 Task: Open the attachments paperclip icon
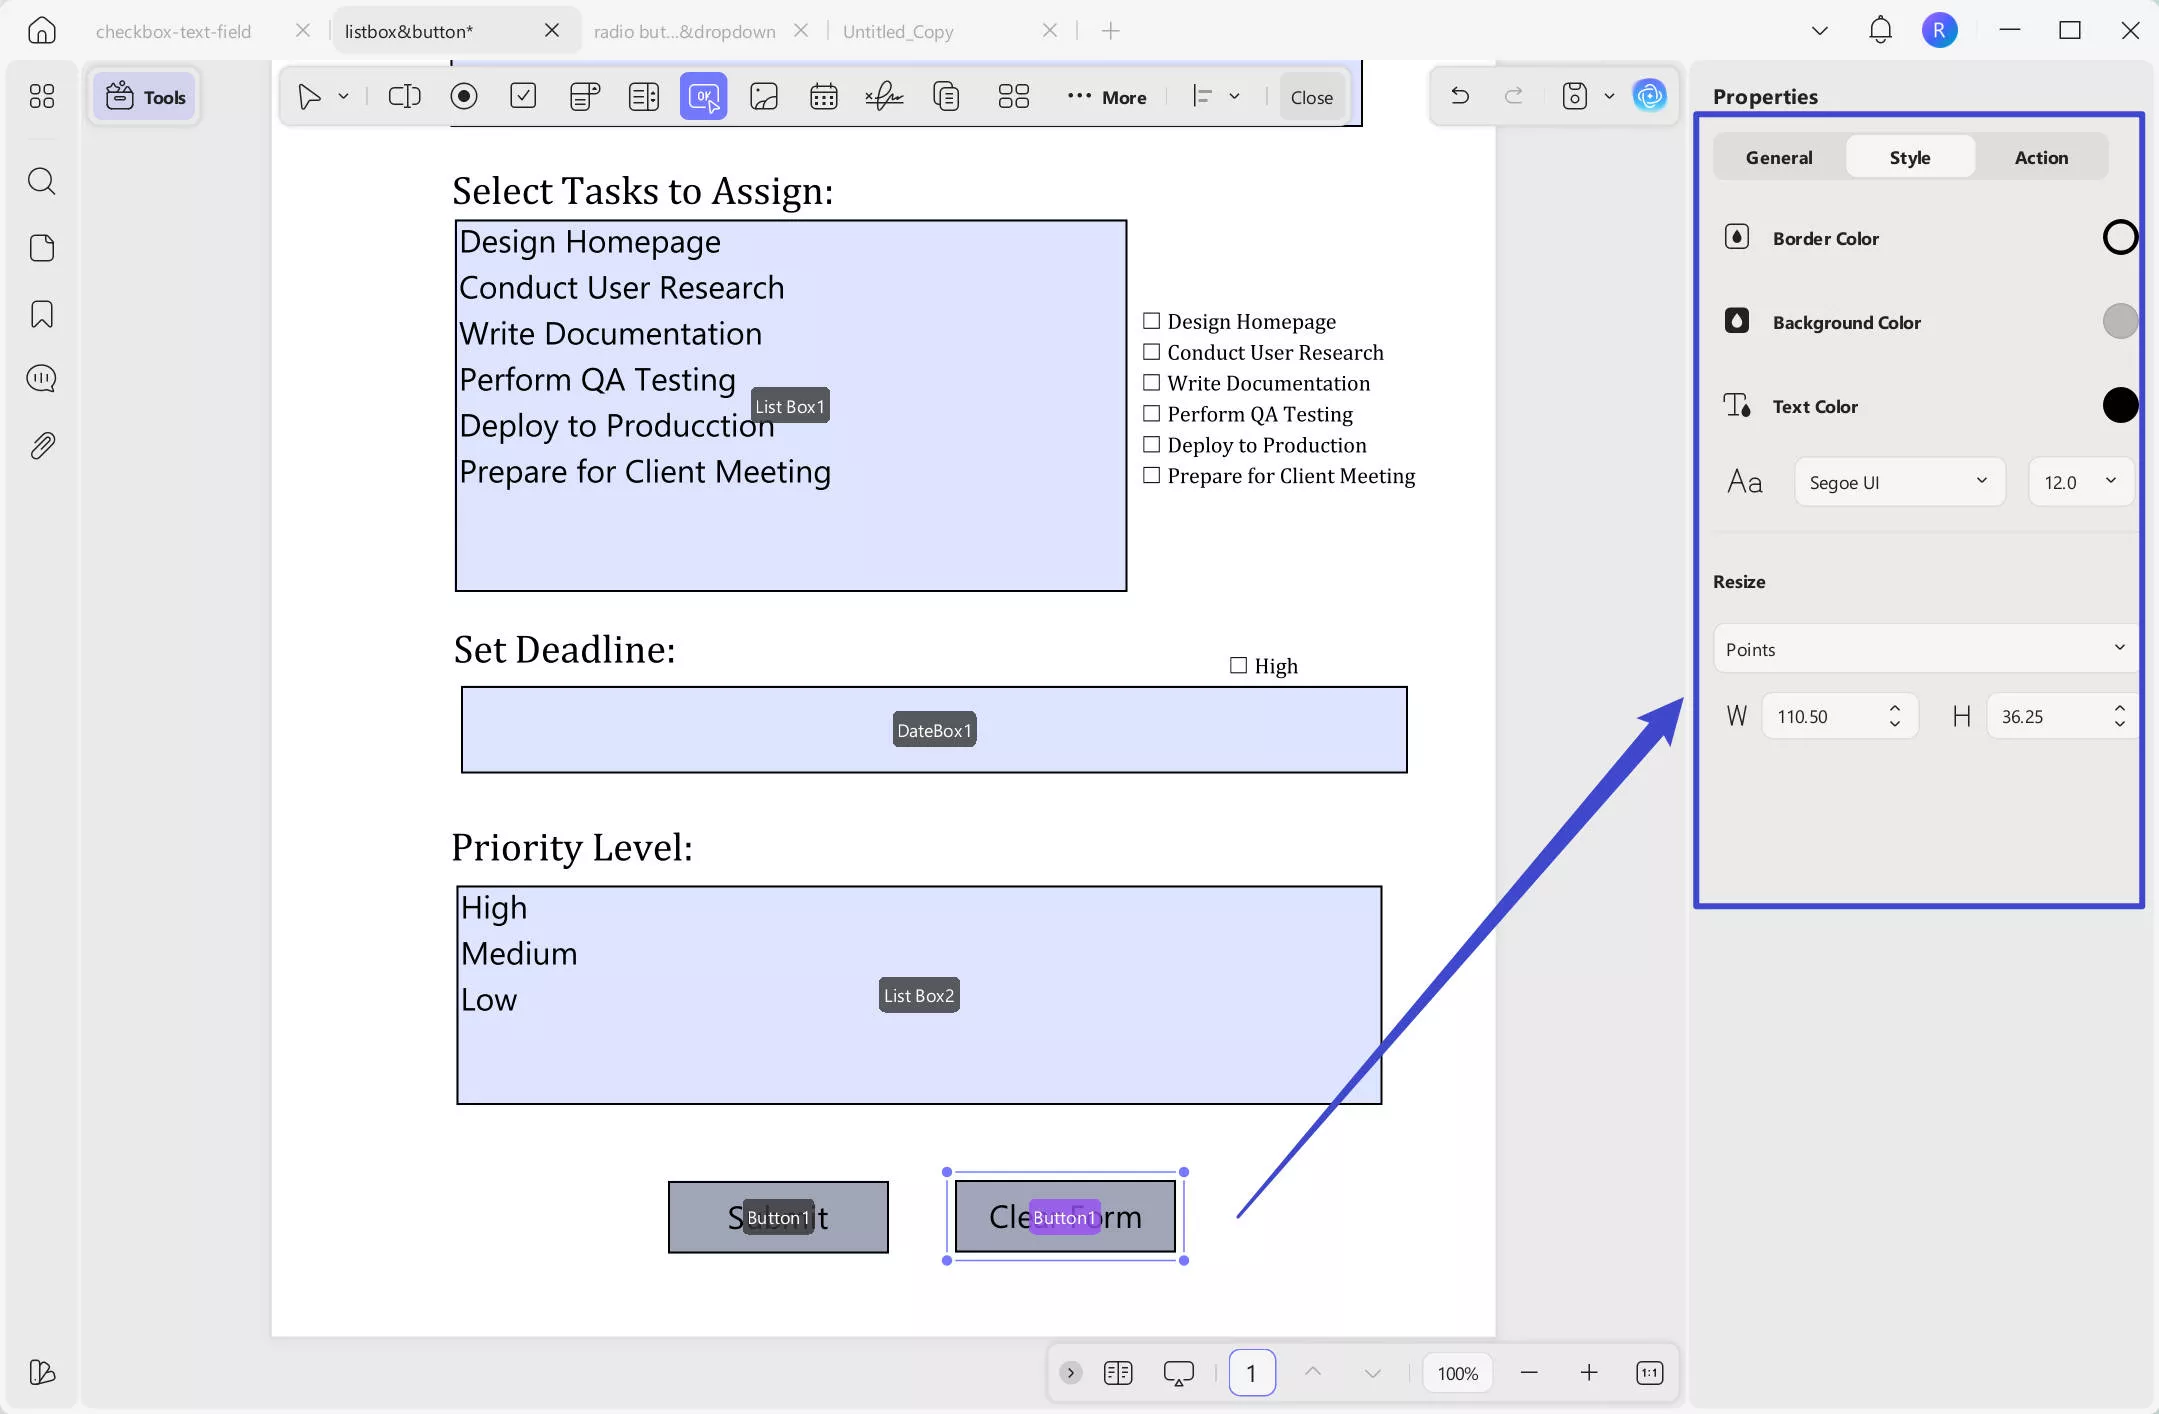click(41, 445)
